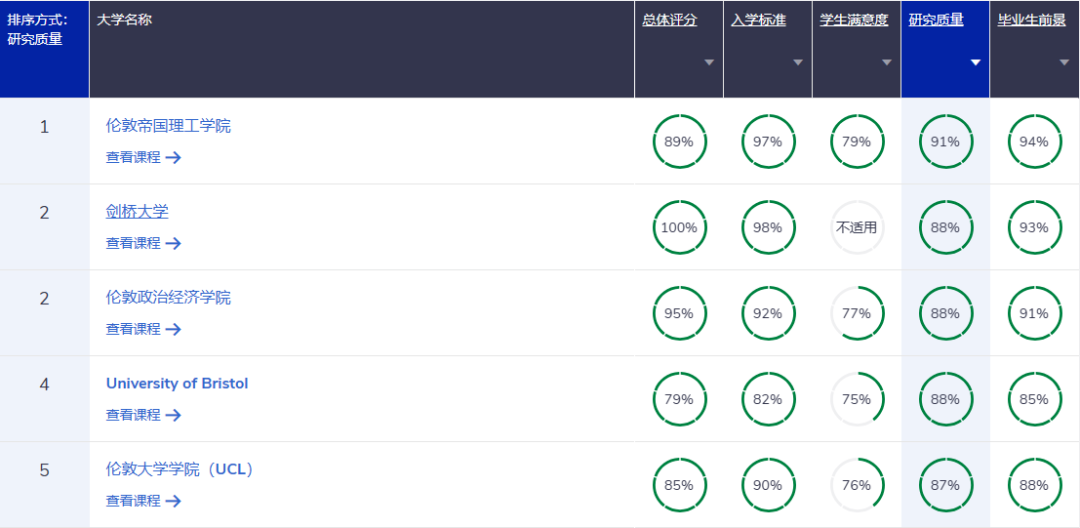Sort the table by the 总体评分 header

669,20
